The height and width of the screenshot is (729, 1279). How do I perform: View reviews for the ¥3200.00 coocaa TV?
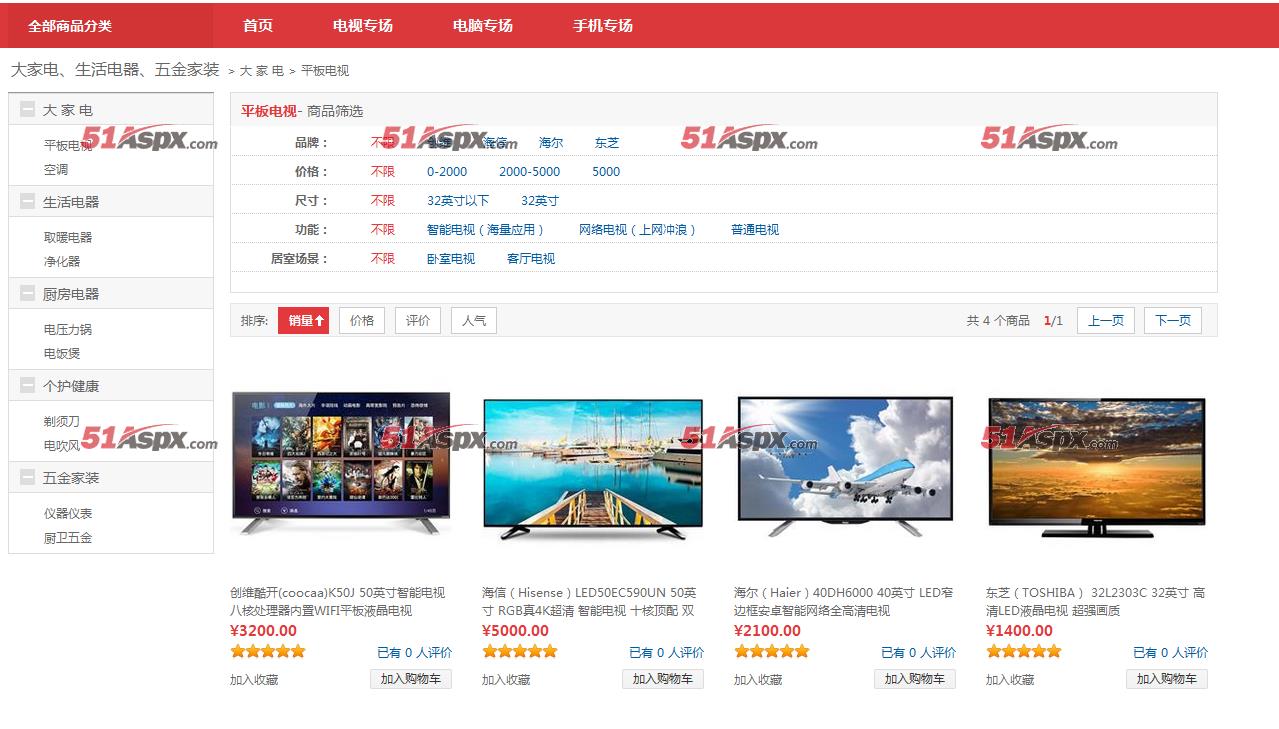coord(415,653)
